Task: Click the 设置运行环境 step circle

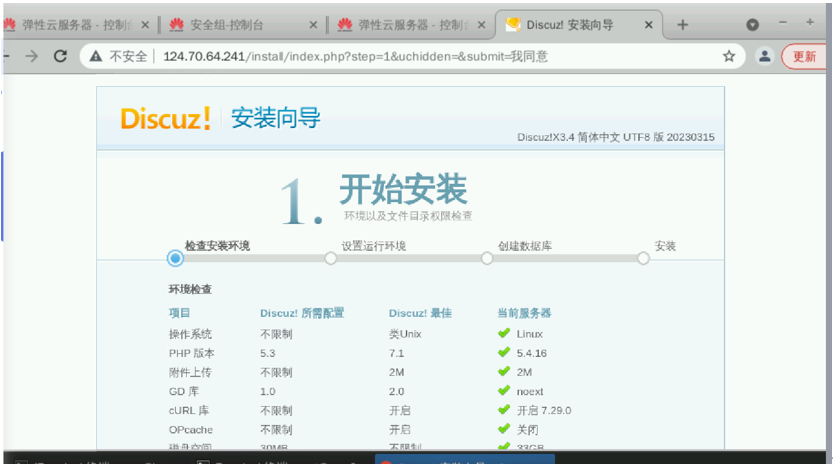Action: coord(331,258)
